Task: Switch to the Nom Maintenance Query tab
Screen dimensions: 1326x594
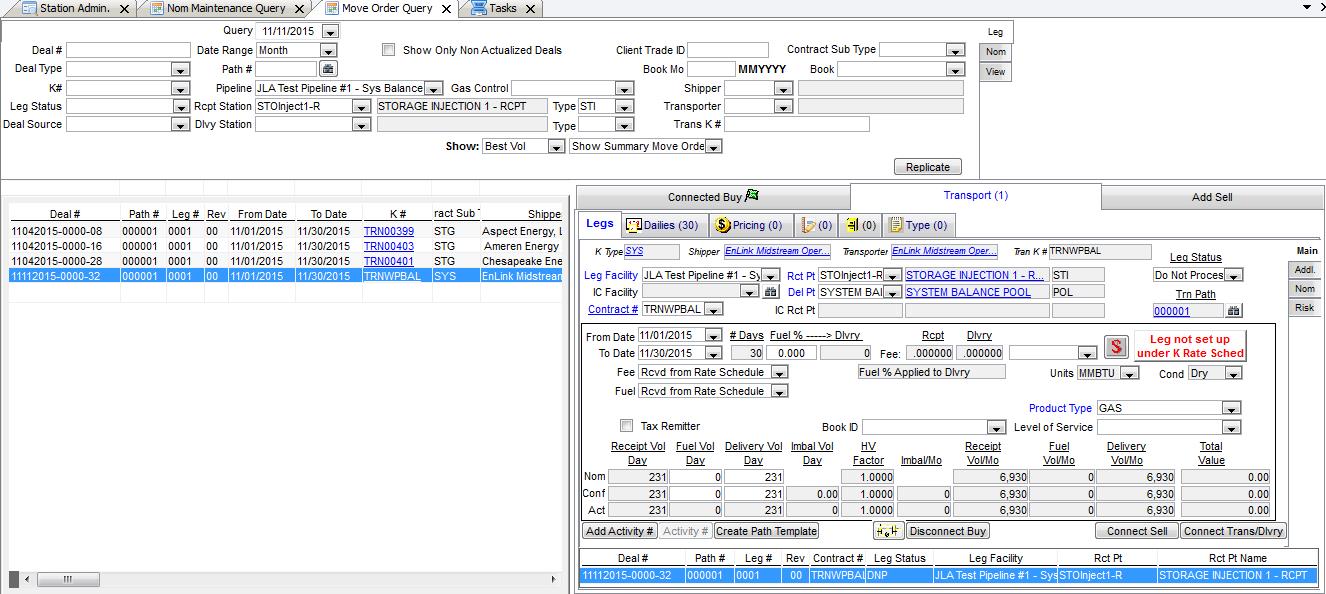Action: (x=225, y=8)
